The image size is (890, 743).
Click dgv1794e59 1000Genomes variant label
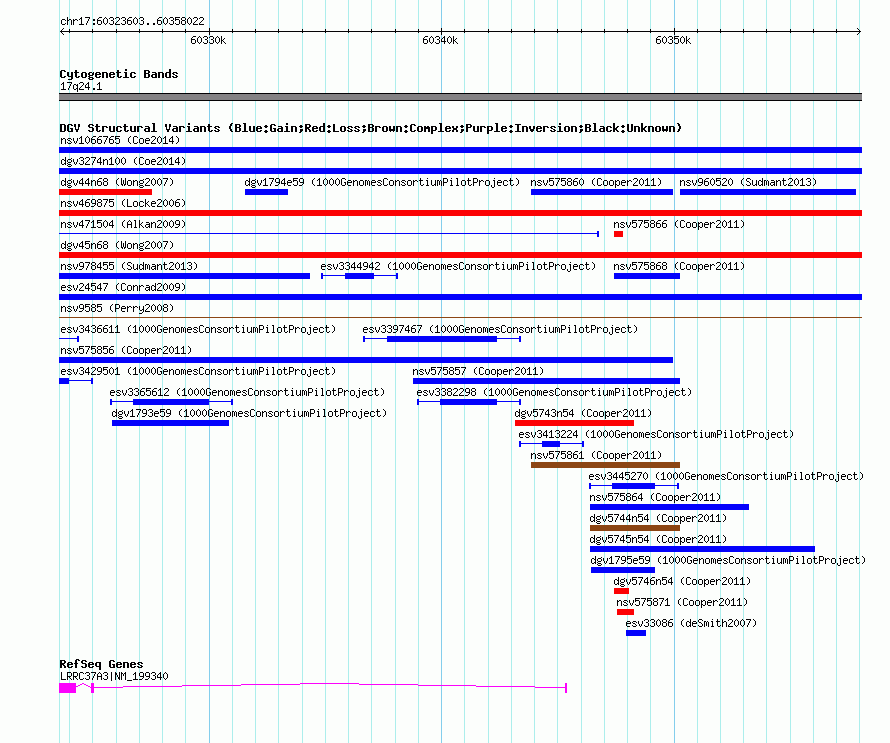382,182
